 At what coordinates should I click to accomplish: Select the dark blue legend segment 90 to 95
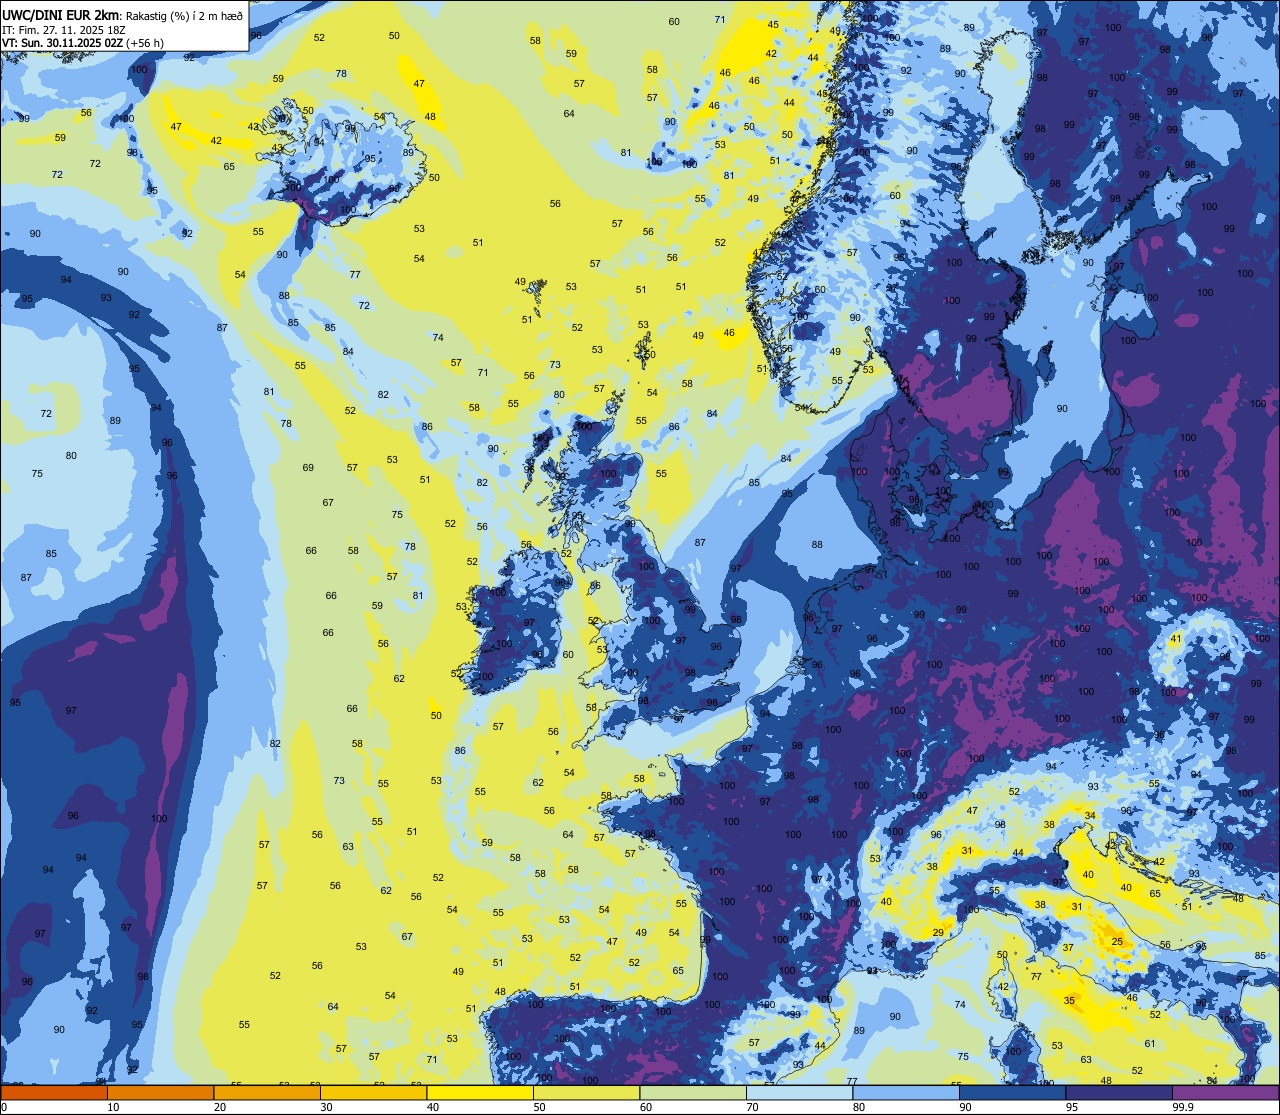[x=1013, y=1092]
